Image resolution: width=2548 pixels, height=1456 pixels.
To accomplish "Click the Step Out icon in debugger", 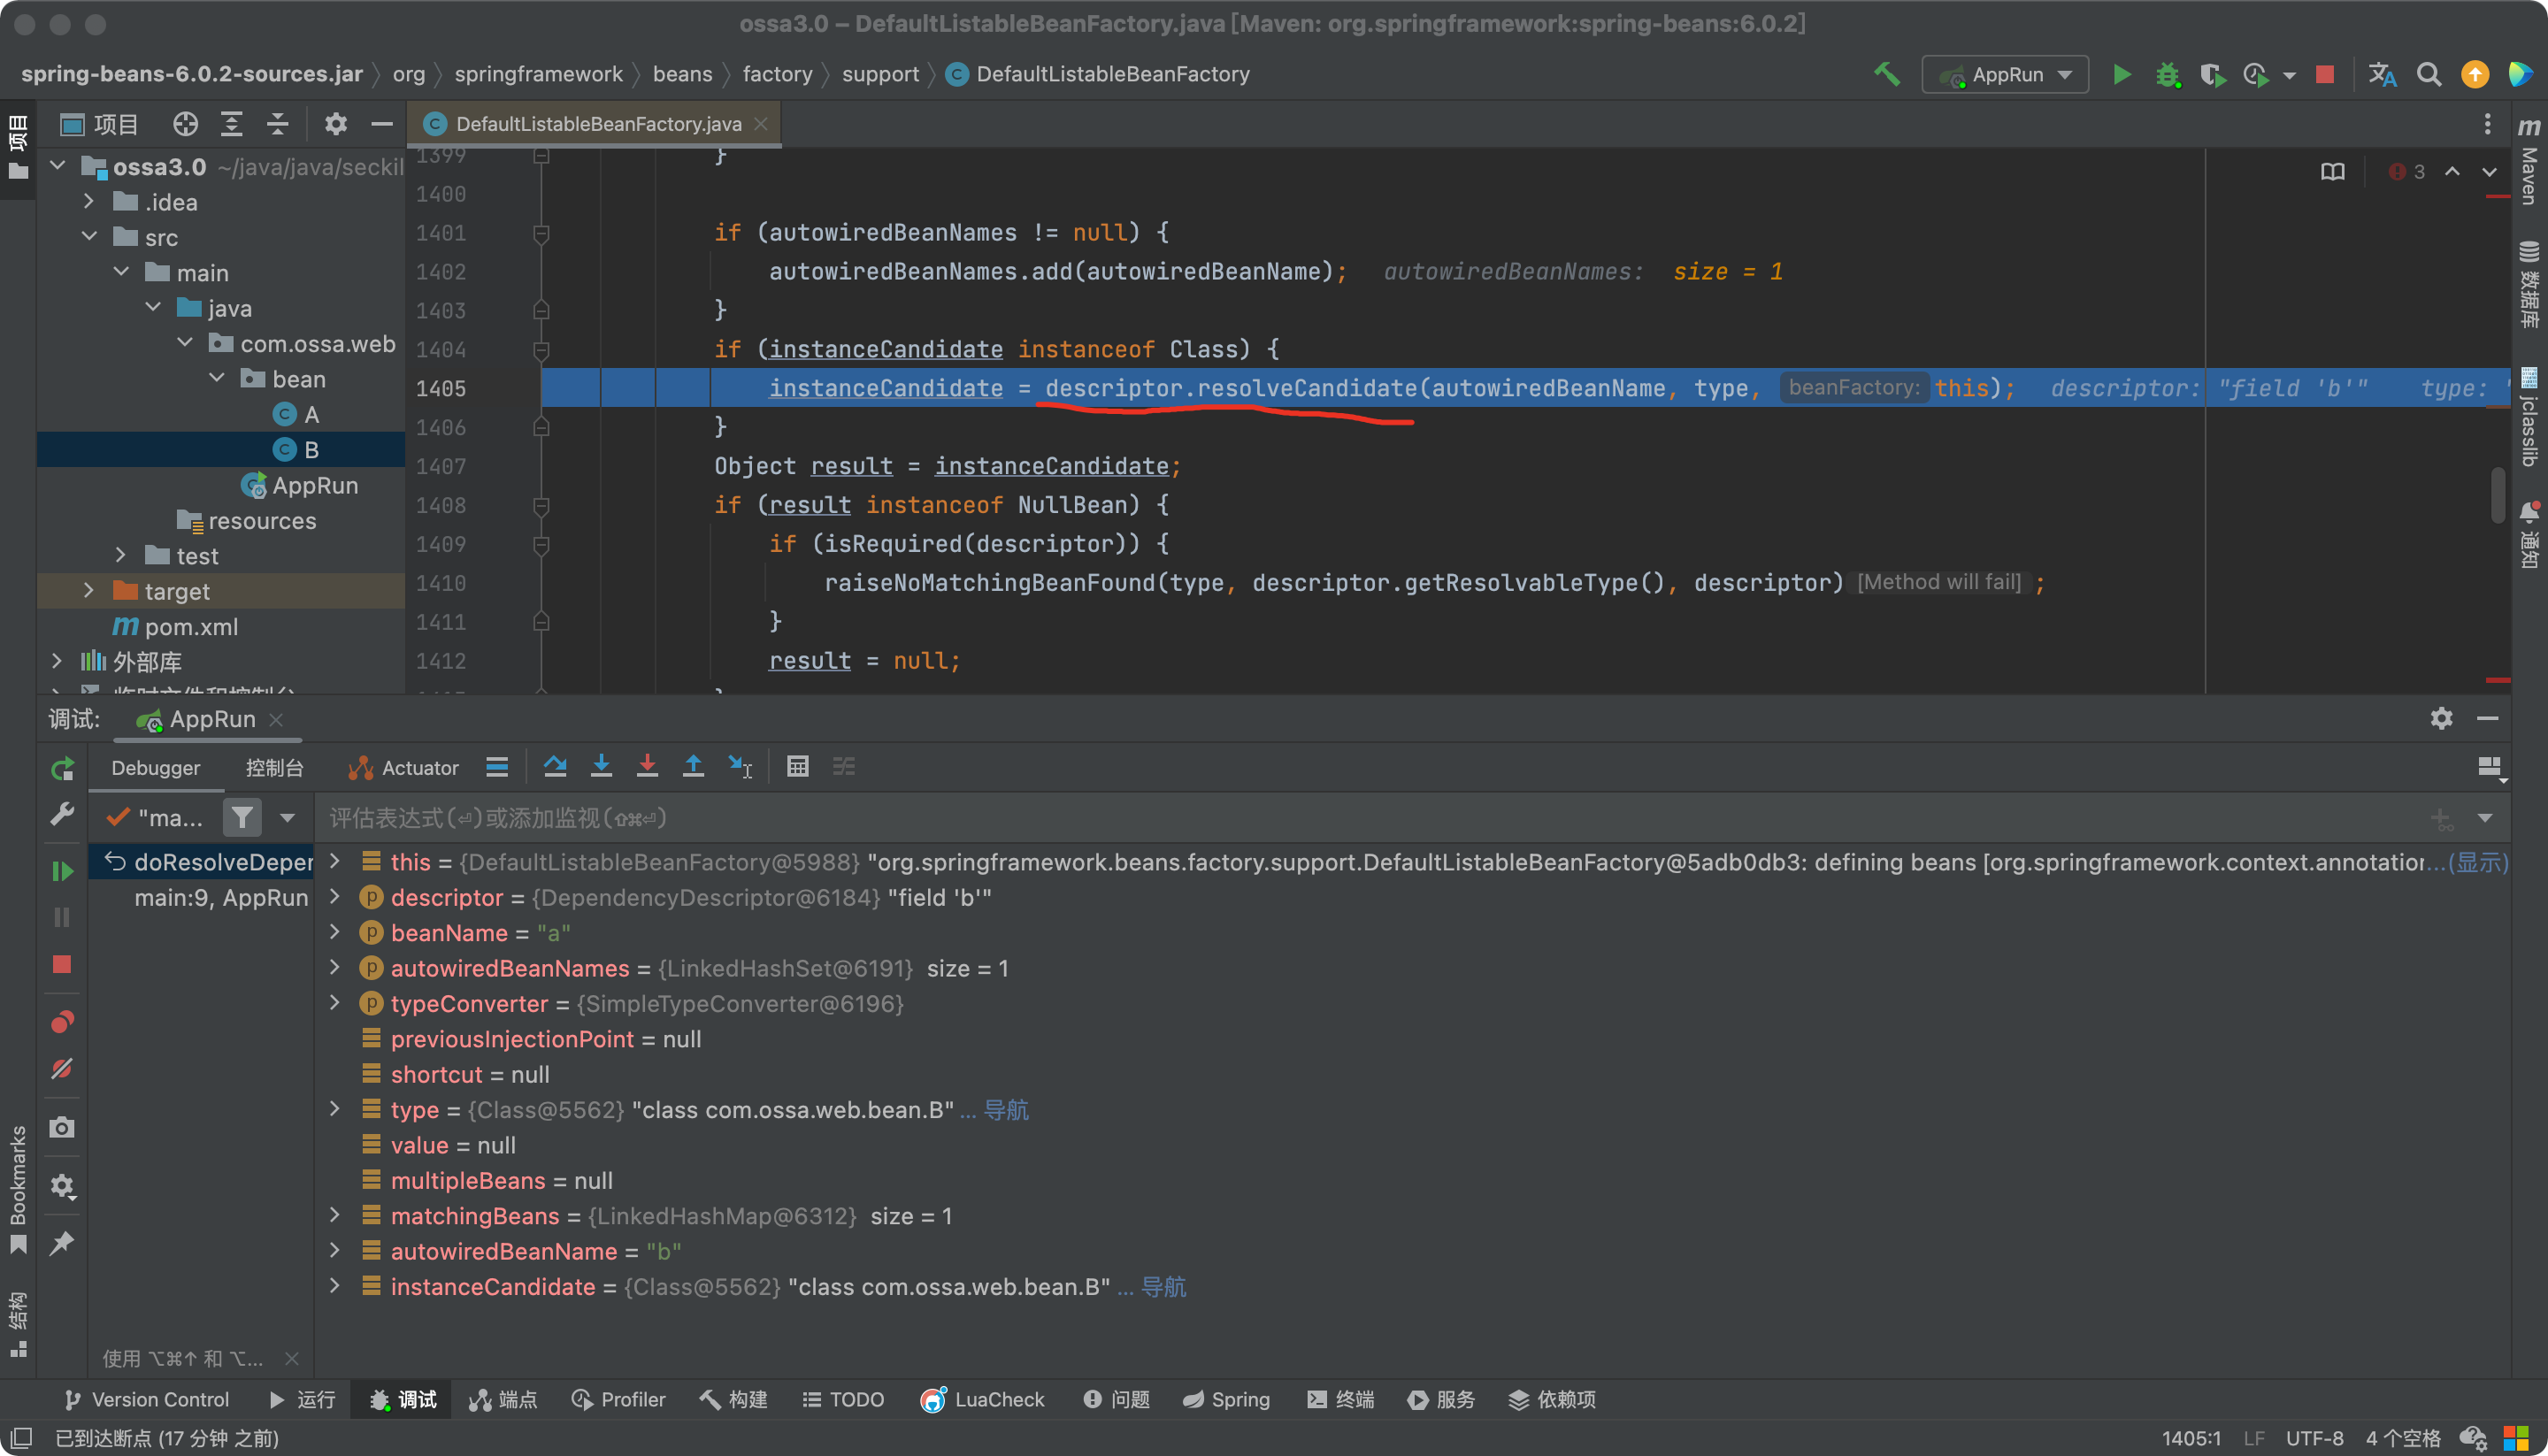I will coord(693,767).
